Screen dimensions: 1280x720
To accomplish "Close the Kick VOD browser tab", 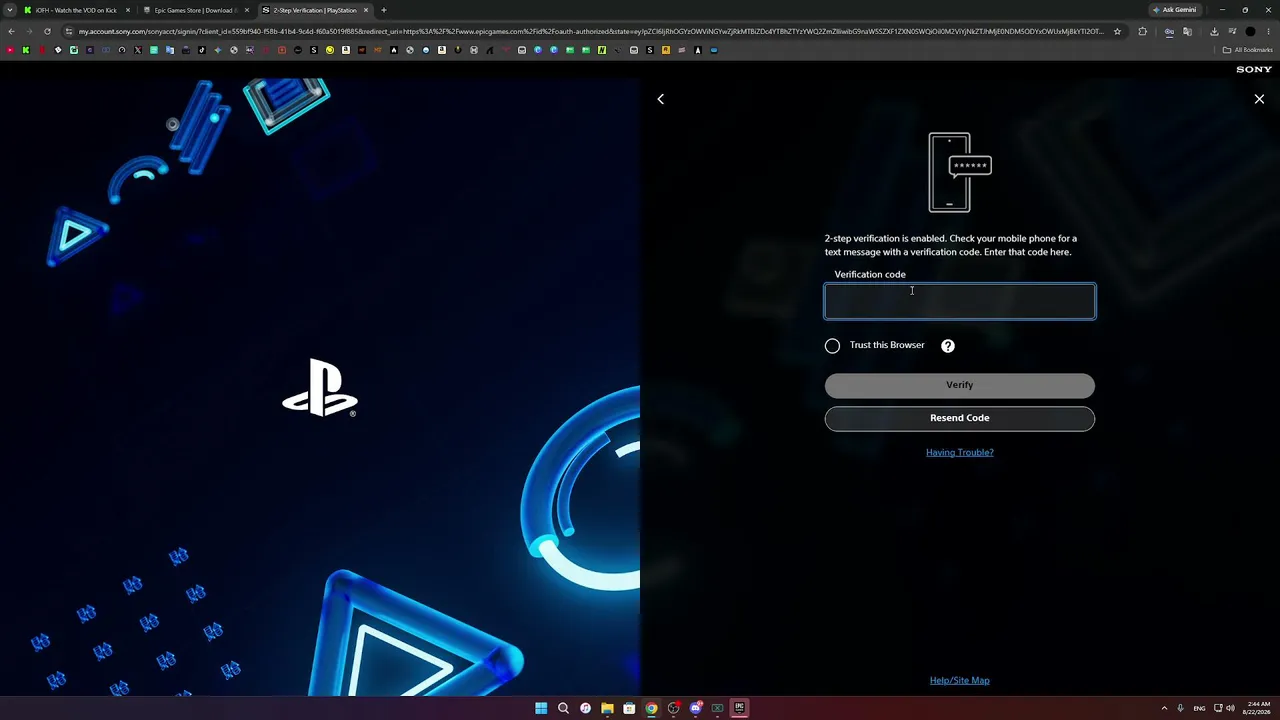I will pos(128,10).
